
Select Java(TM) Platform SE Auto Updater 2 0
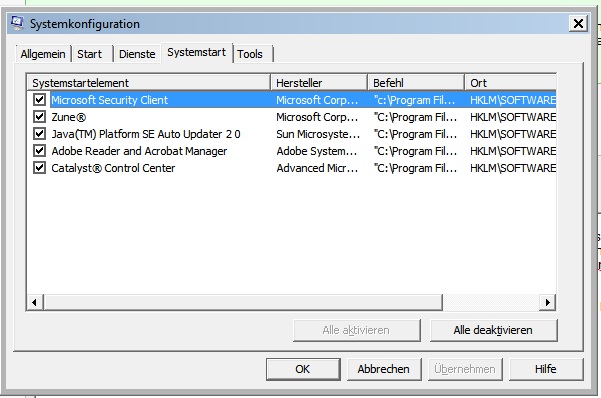tap(146, 134)
